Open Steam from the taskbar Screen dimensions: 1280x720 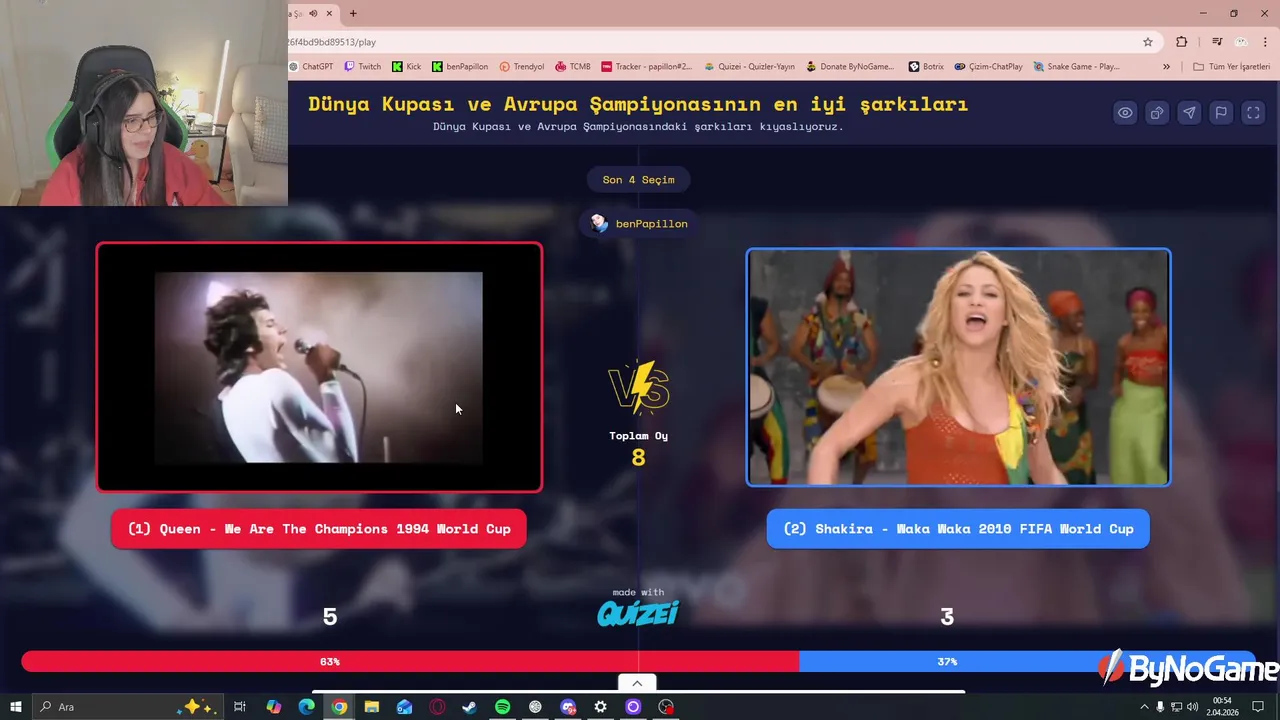click(x=469, y=707)
